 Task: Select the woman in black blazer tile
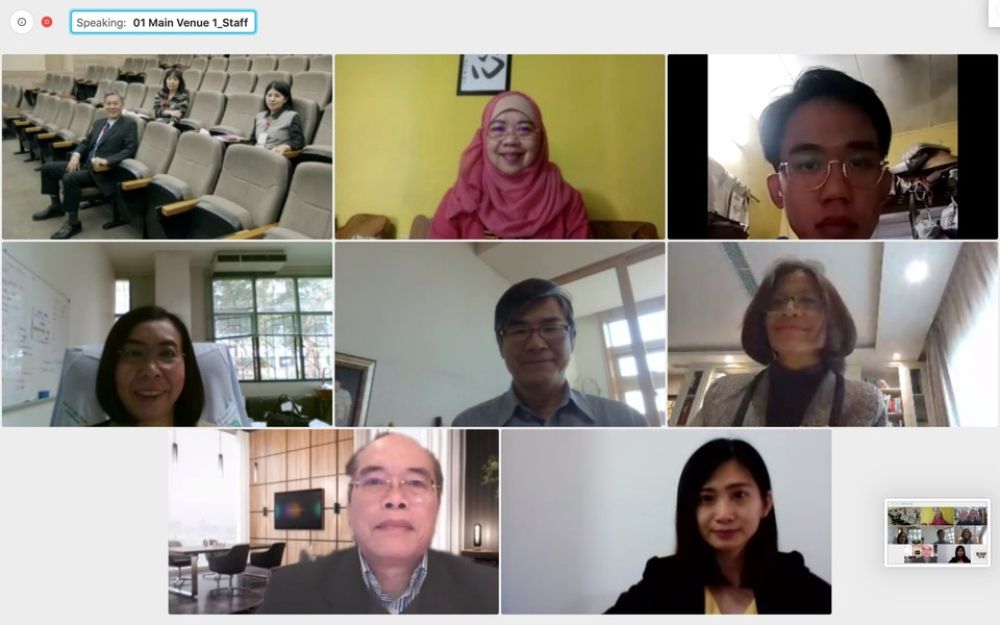(x=666, y=522)
